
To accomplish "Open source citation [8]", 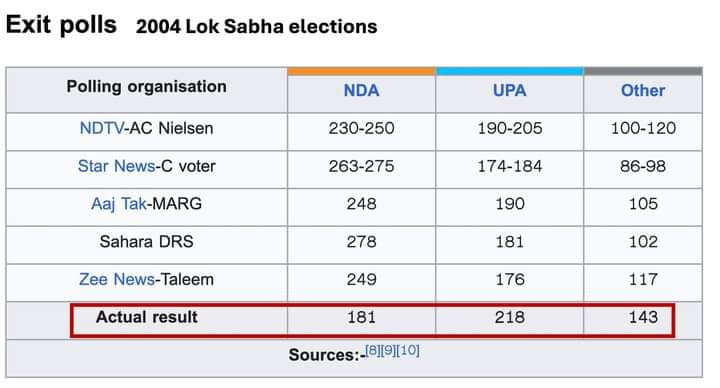I will 372,350.
